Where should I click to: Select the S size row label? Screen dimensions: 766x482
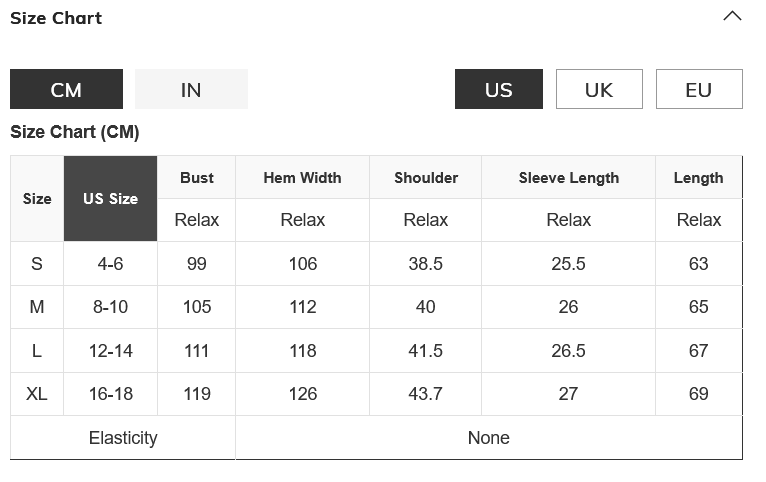pos(37,264)
